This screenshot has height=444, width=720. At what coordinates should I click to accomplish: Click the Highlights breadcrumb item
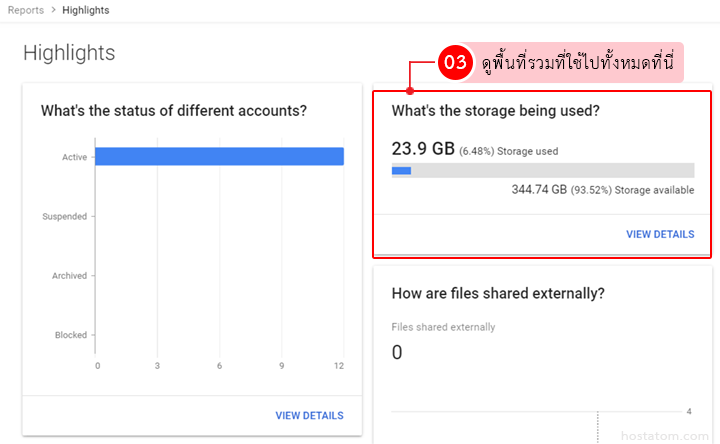(85, 10)
